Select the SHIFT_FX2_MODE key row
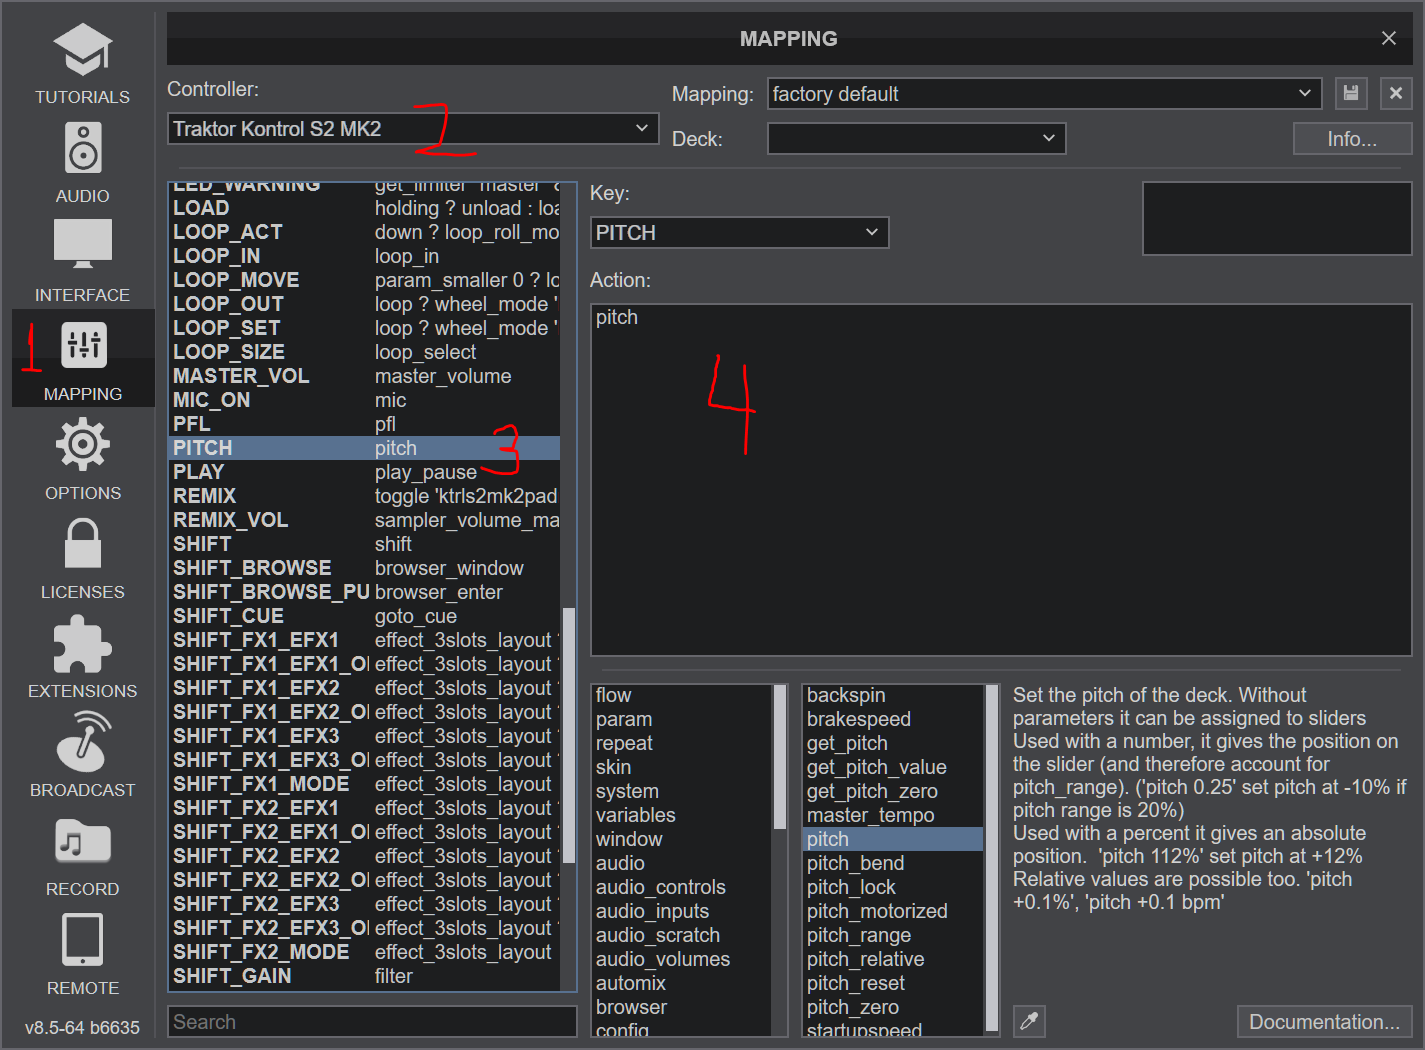1425x1050 pixels. [365, 952]
